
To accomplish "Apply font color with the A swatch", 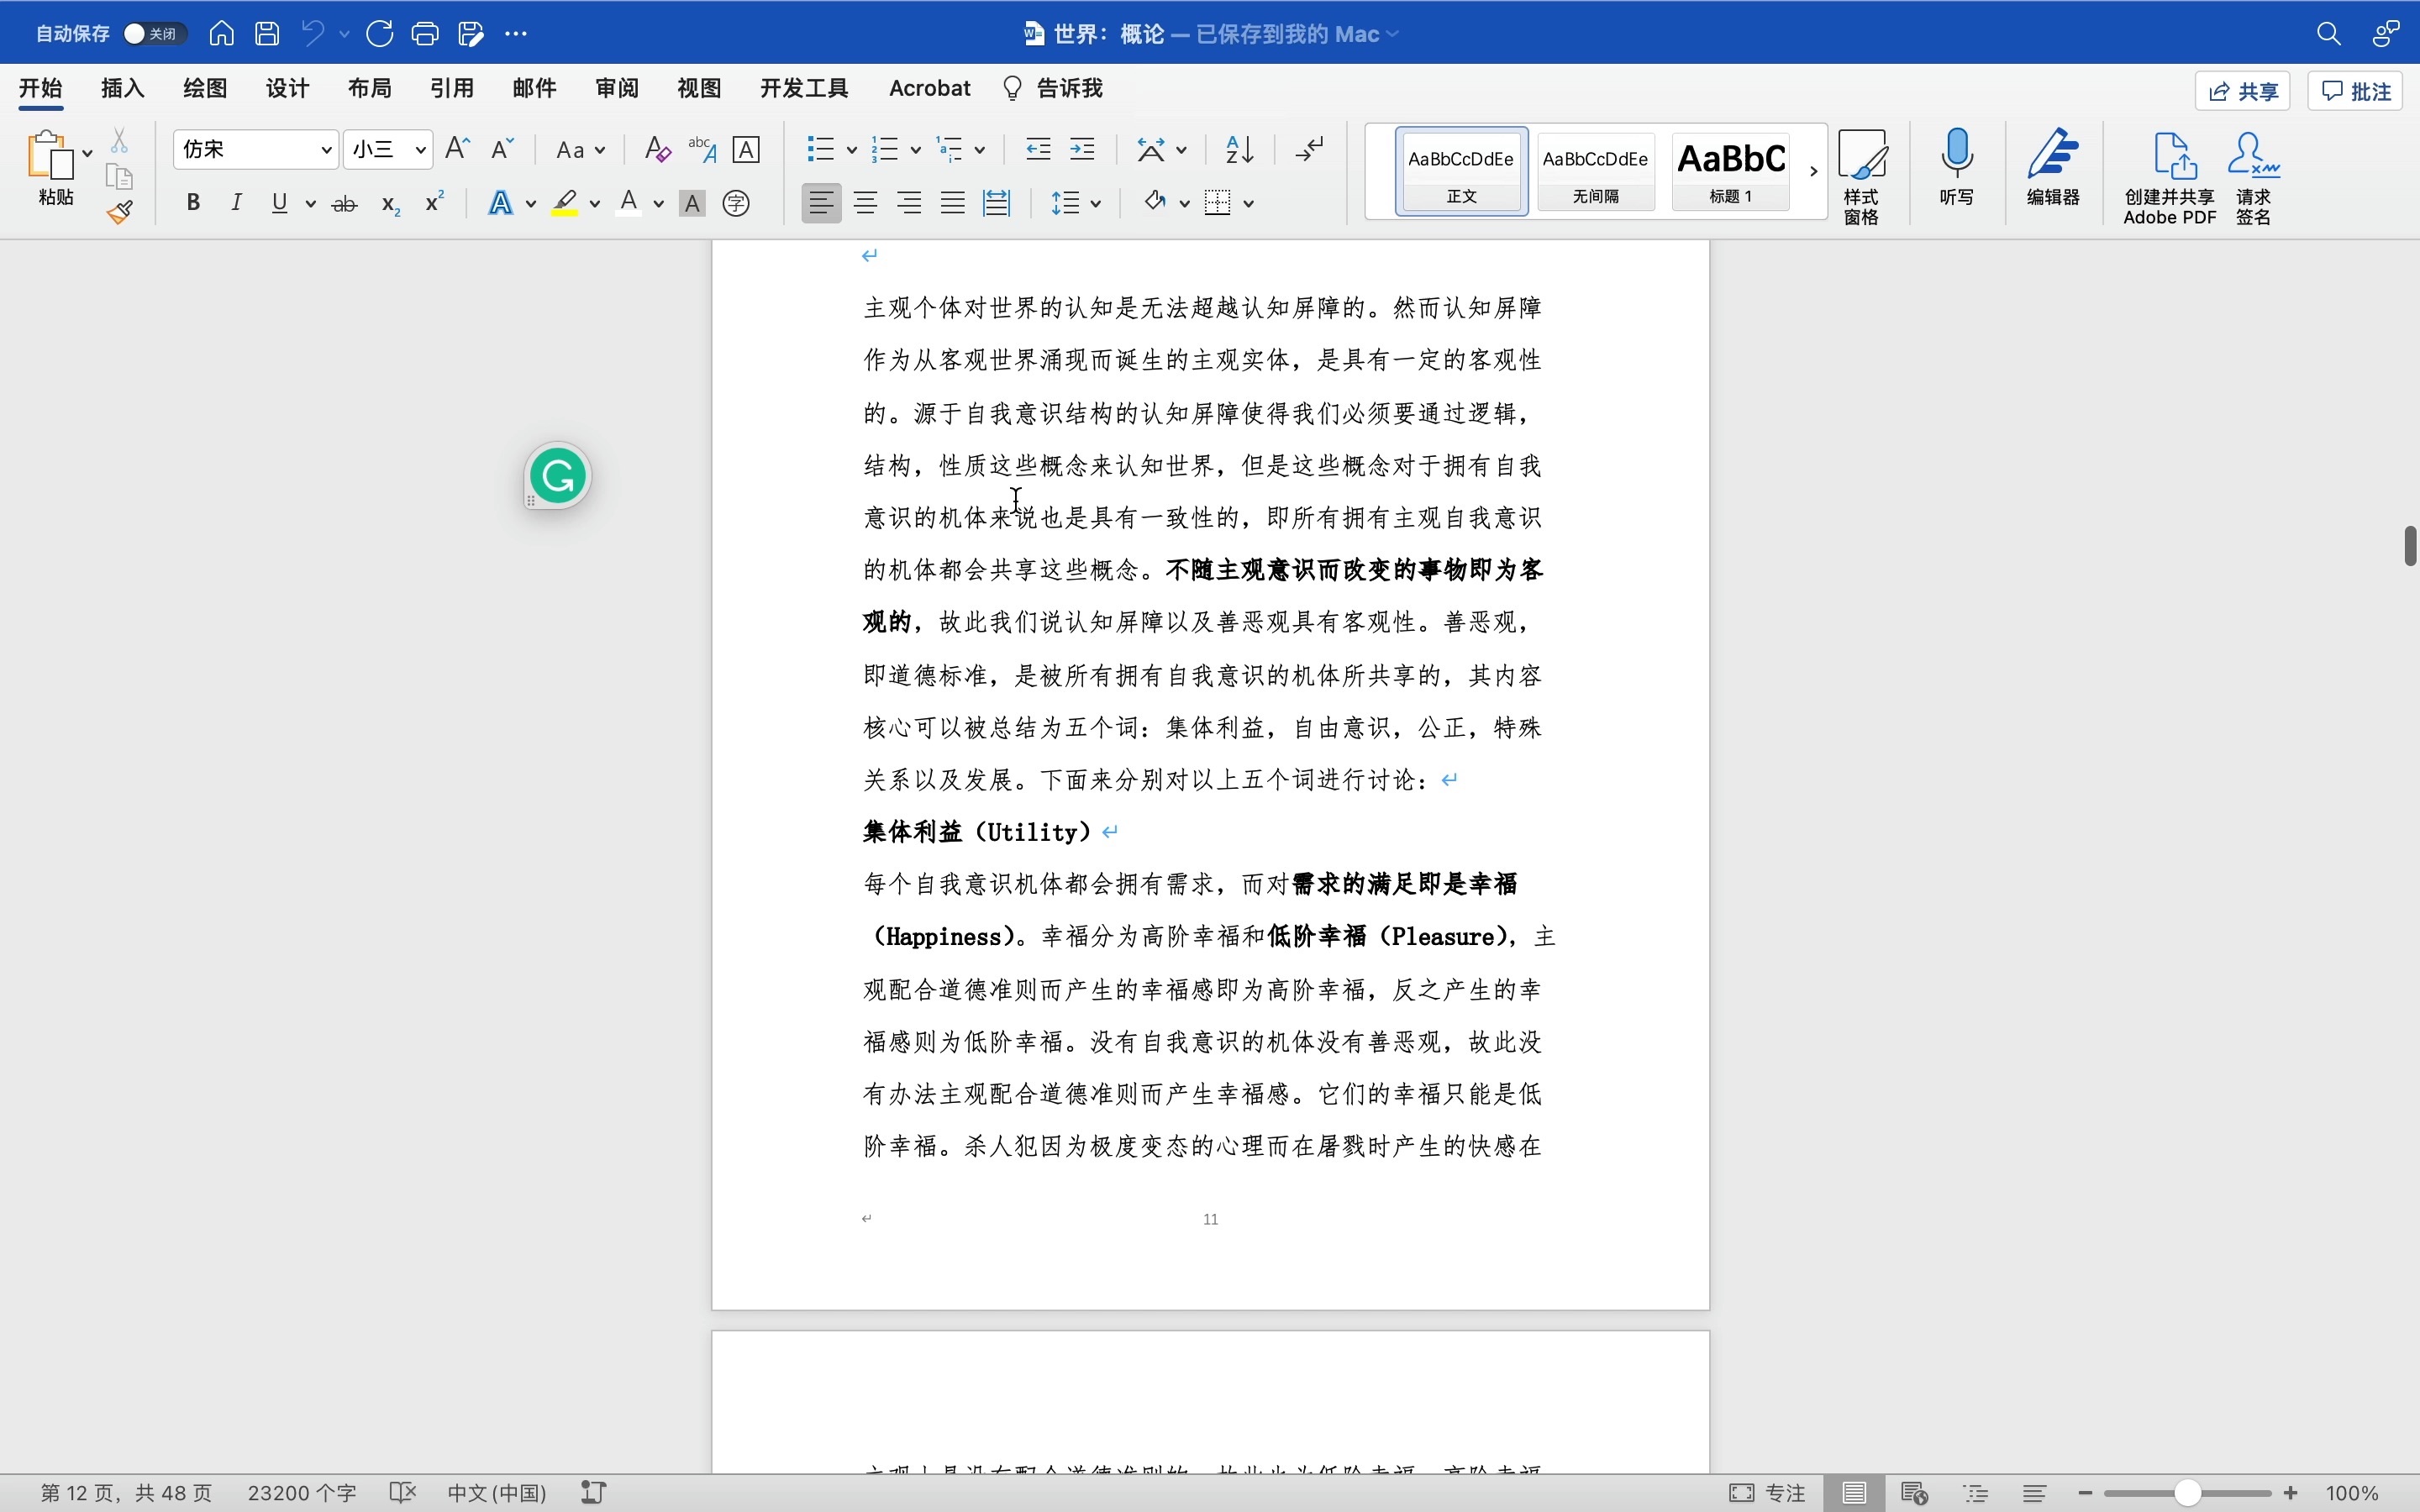I will (x=629, y=203).
